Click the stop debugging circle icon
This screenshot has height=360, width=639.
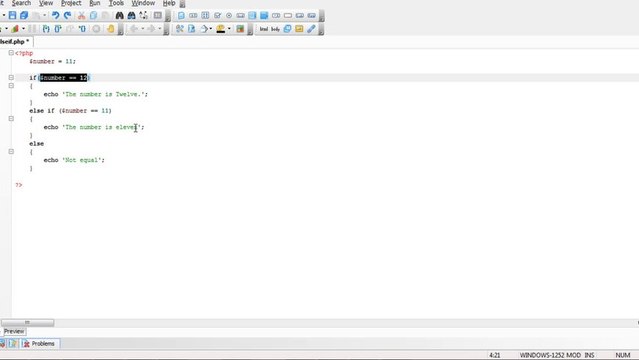(96, 29)
